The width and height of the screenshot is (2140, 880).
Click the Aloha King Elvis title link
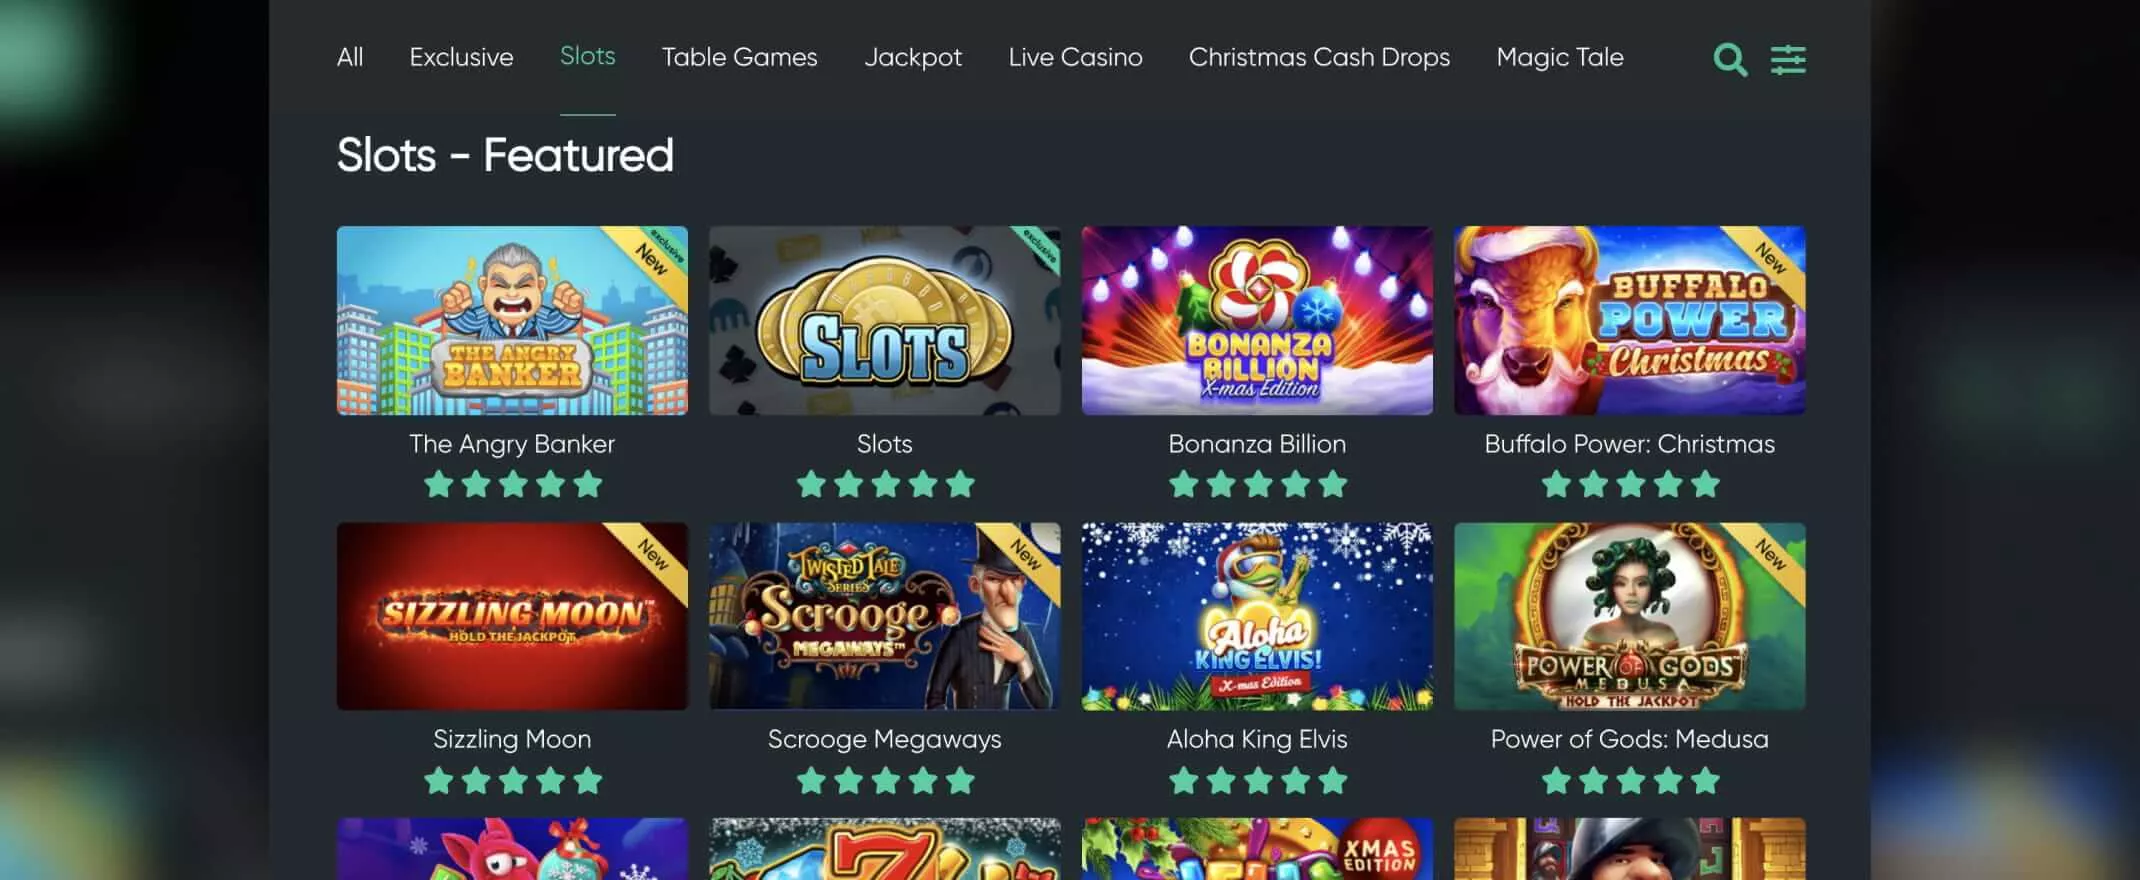tap(1257, 739)
